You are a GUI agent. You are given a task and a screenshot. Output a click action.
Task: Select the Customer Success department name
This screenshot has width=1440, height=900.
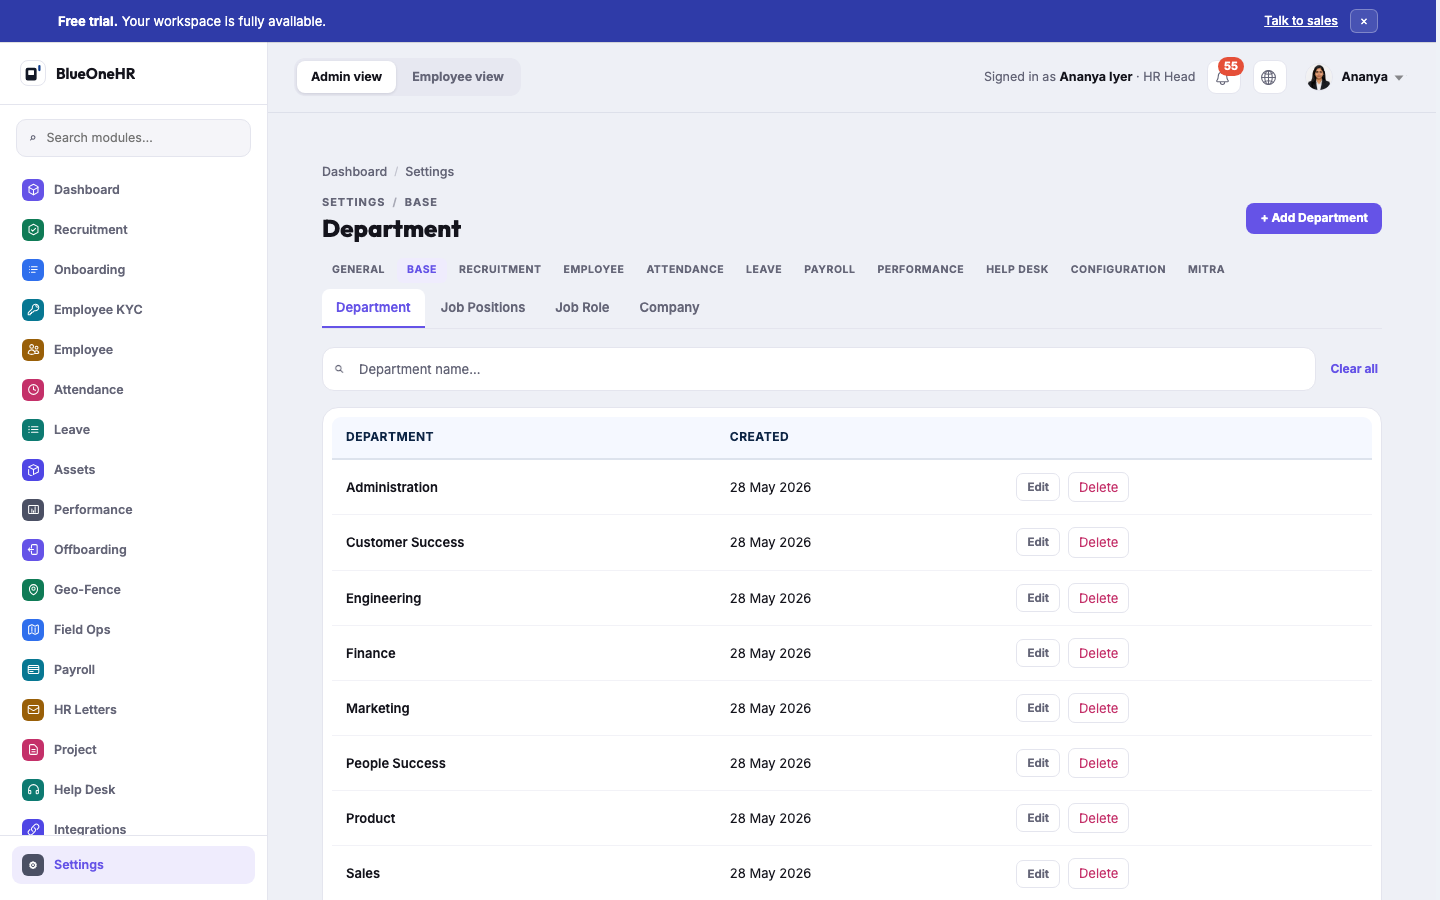[x=405, y=542]
